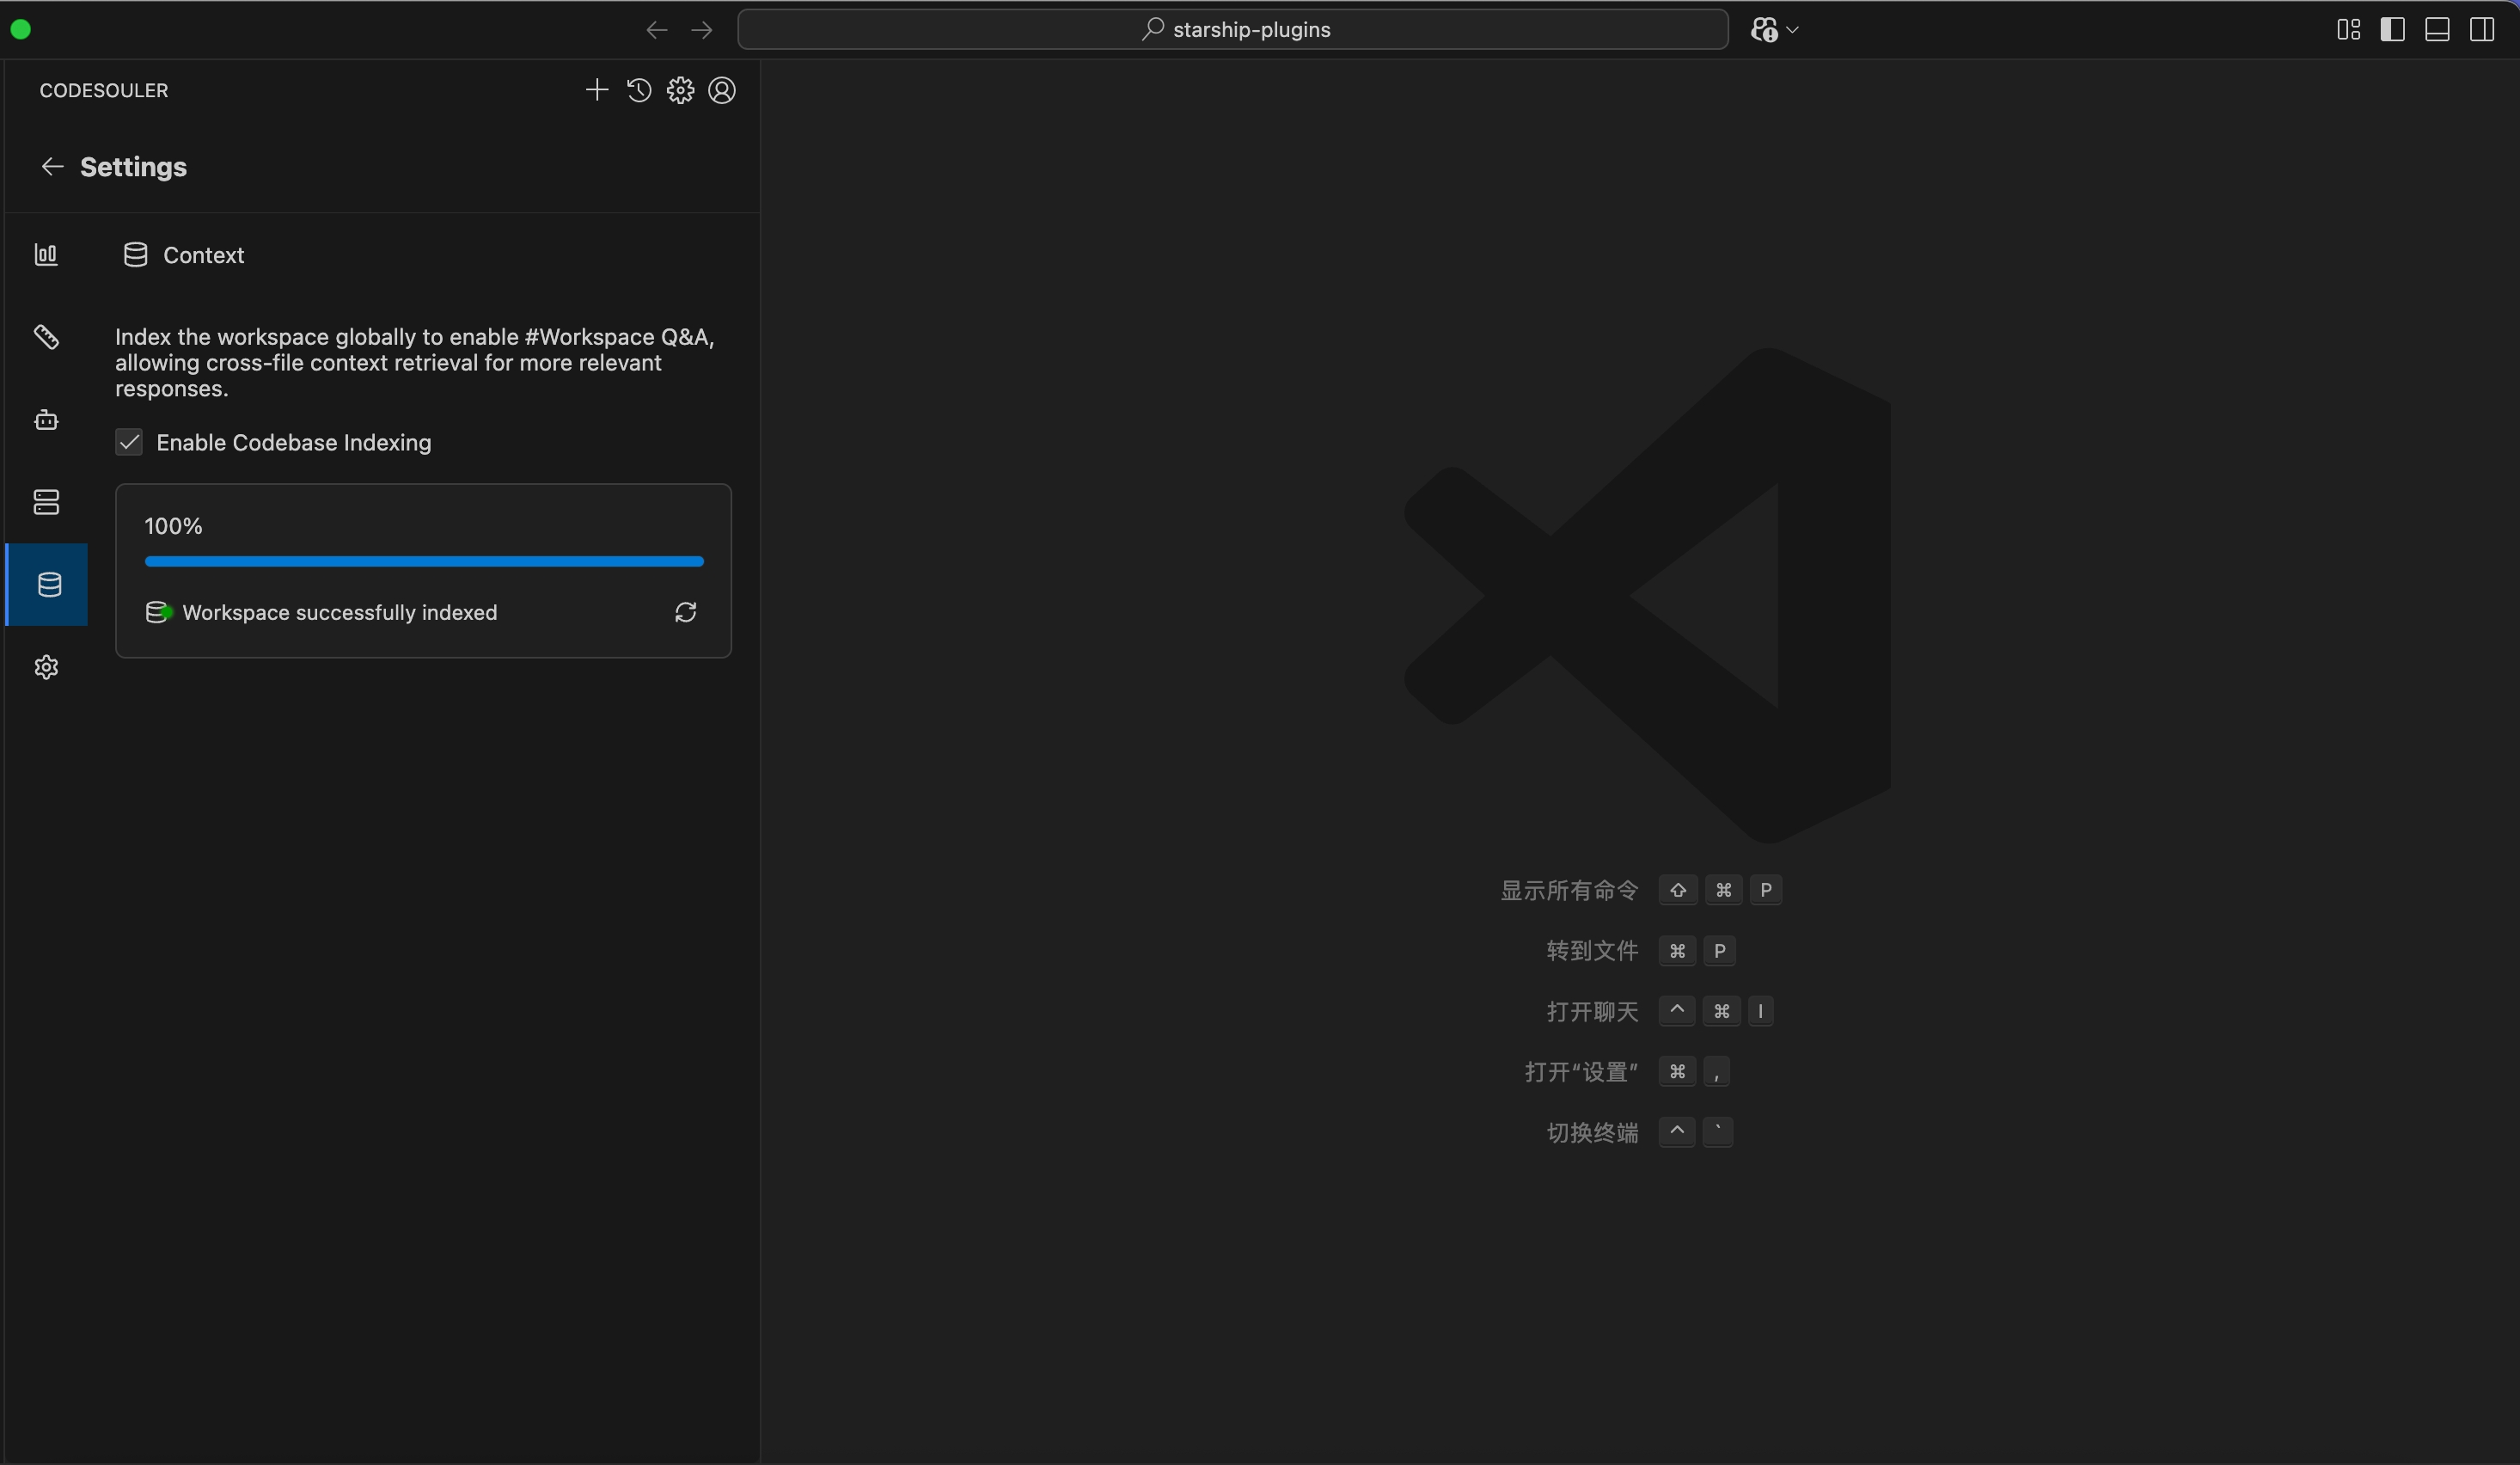Toggle the primary side bar layout
This screenshot has height=1465, width=2520.
(2392, 30)
